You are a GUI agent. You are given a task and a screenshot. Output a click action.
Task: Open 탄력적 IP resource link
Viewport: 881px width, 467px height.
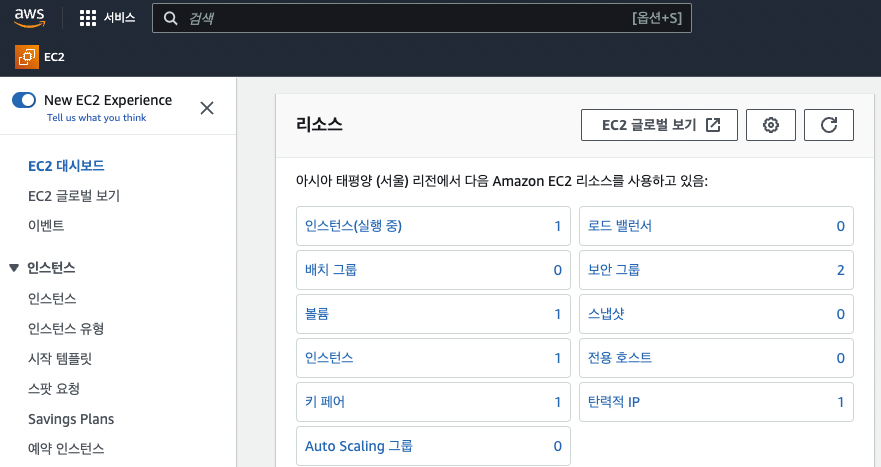pyautogui.click(x=614, y=402)
